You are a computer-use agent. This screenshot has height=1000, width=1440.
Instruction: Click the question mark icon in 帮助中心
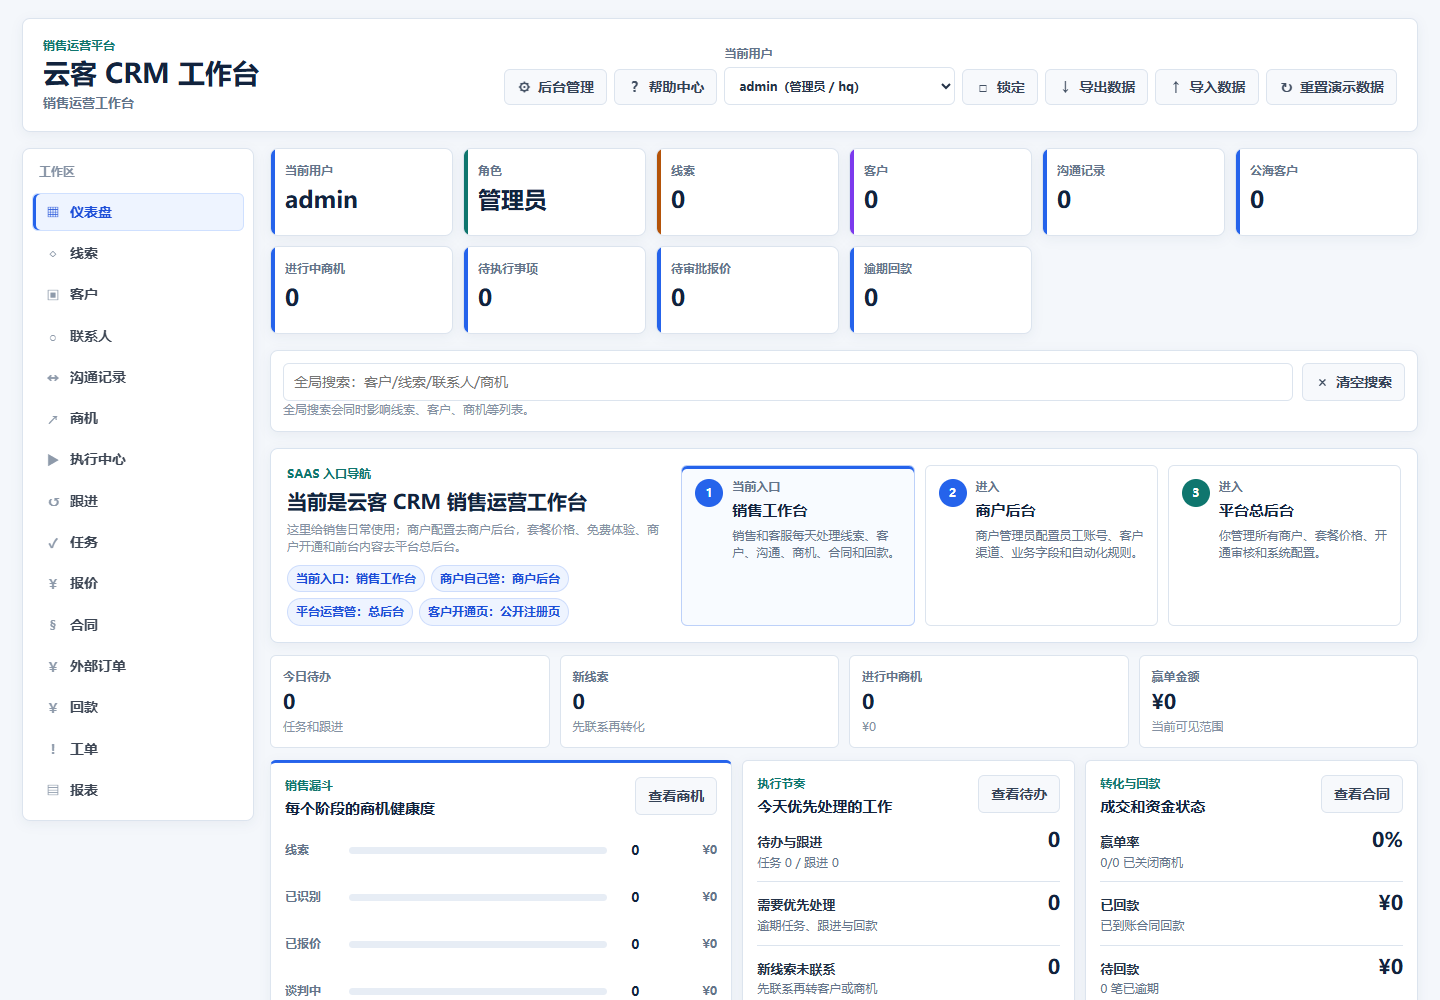click(x=634, y=87)
